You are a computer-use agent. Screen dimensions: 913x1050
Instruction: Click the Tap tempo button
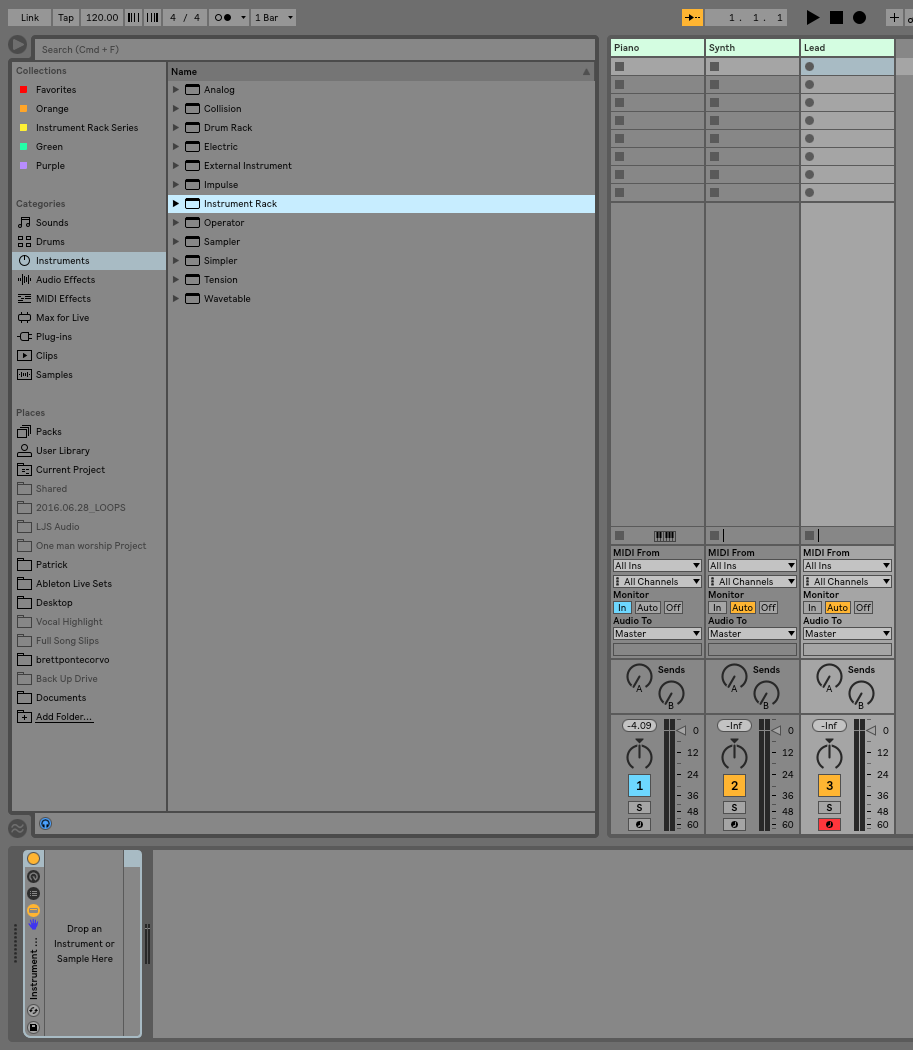tap(66, 17)
